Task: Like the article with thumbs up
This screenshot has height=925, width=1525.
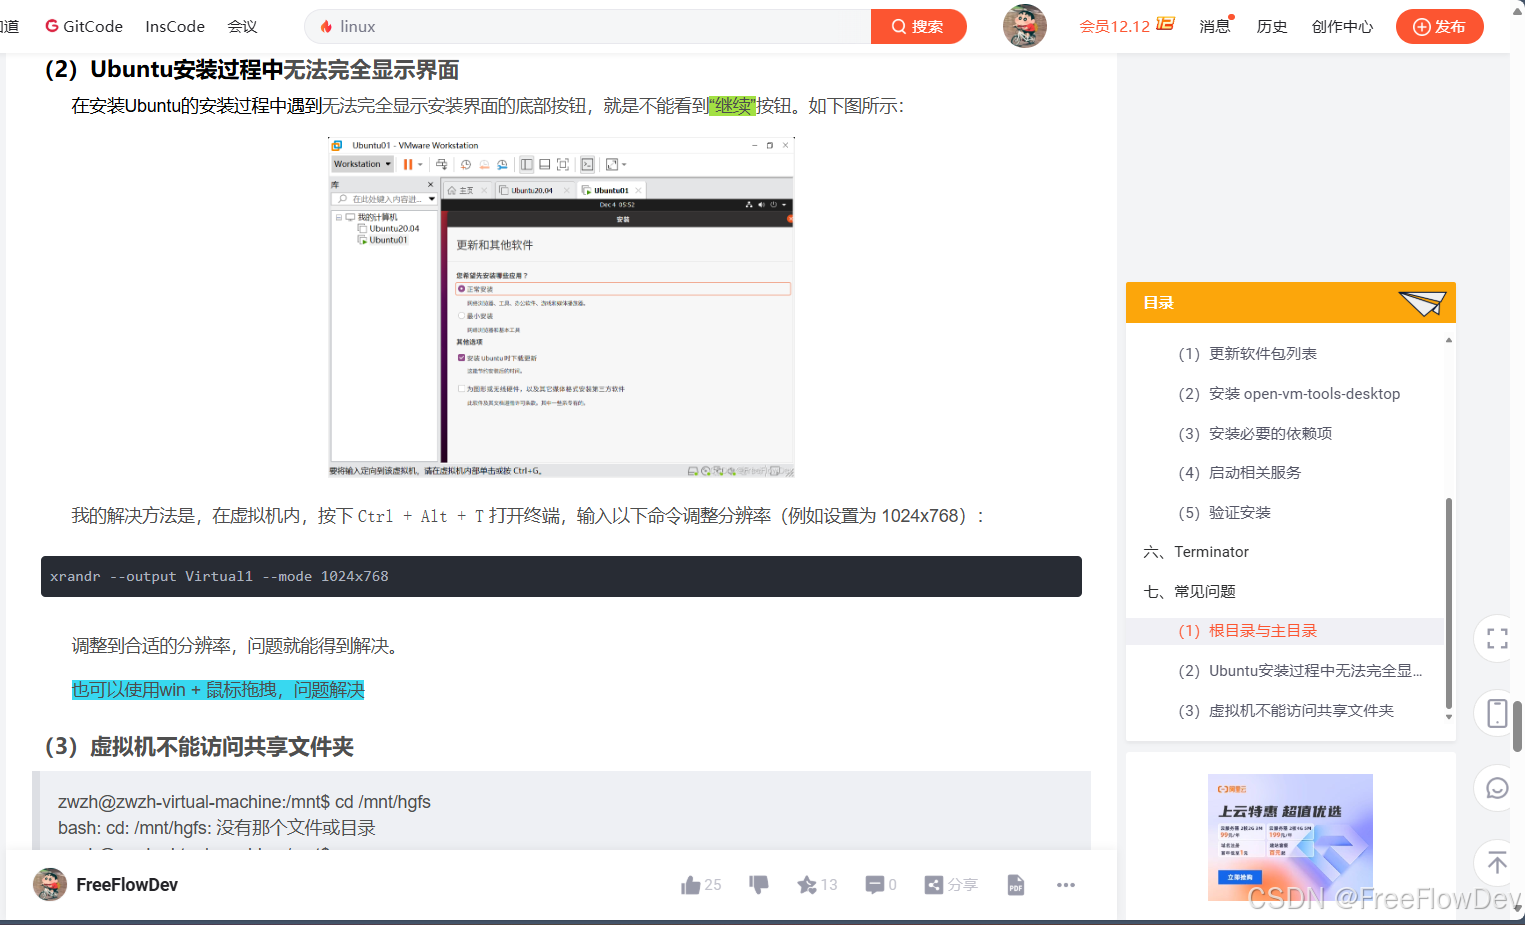Action: pyautogui.click(x=690, y=884)
